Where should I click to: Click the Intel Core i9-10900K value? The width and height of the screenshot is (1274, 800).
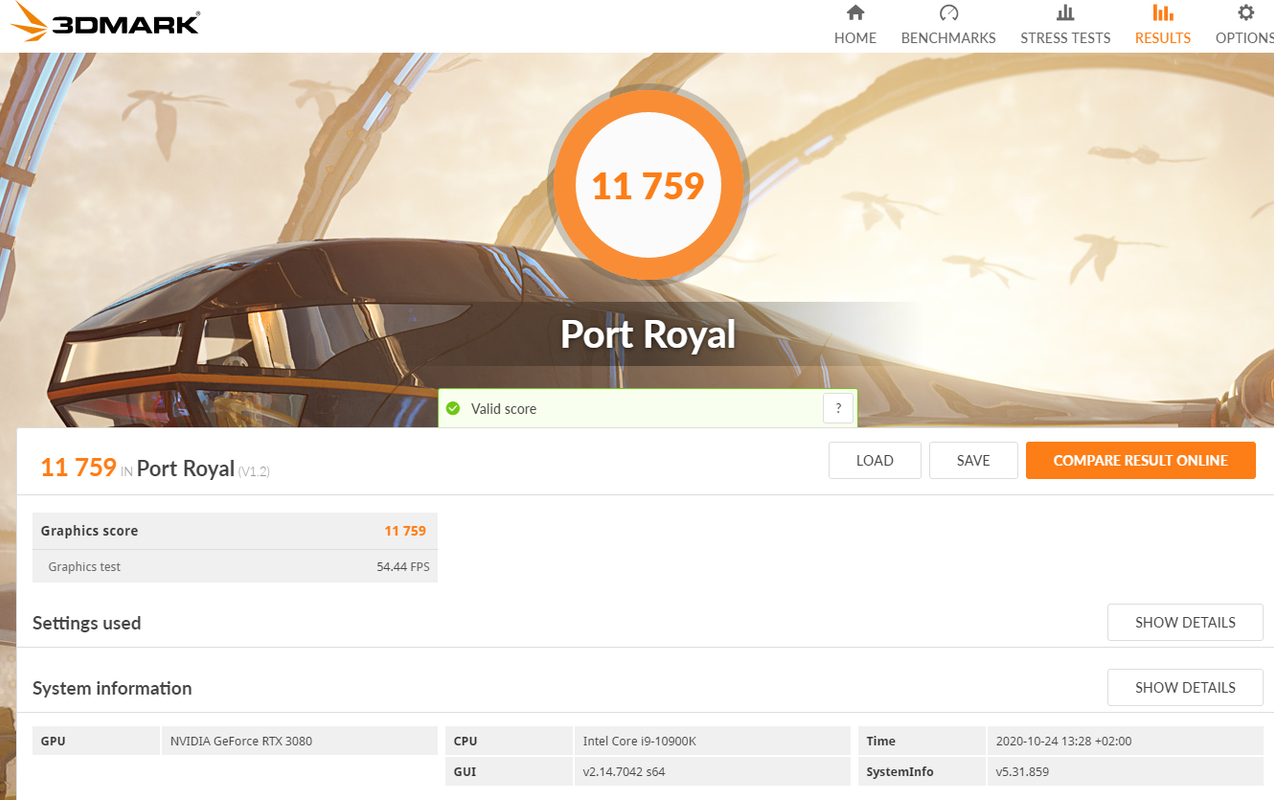tap(641, 741)
